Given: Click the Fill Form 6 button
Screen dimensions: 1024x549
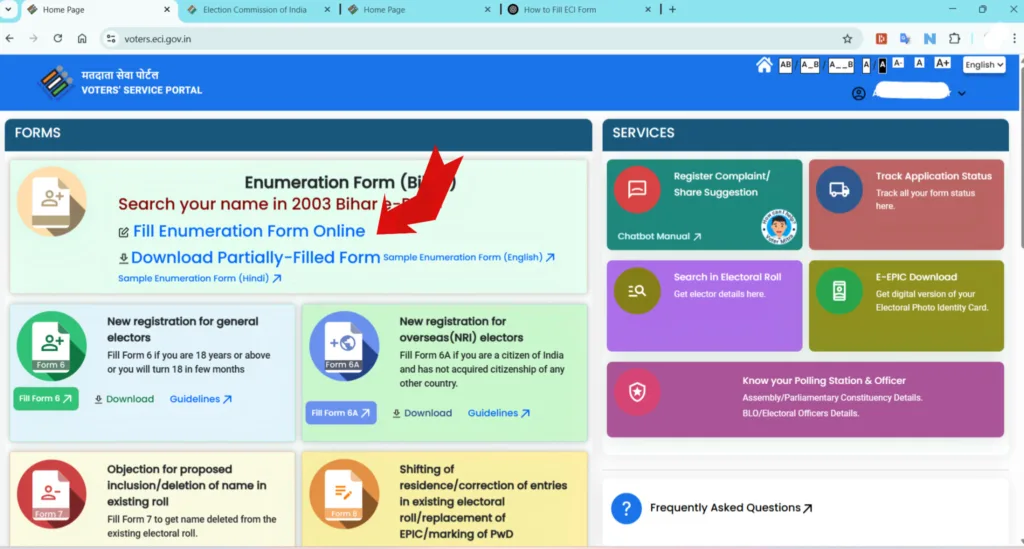Looking at the screenshot, I should click(x=46, y=399).
